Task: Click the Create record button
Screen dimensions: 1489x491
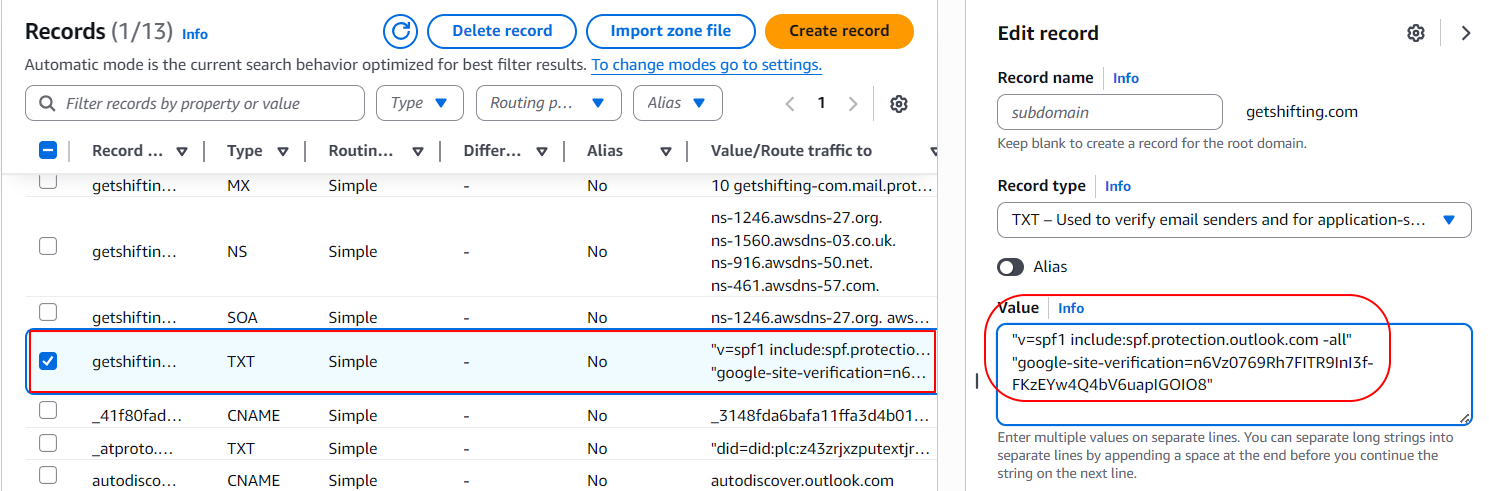Action: pos(839,31)
